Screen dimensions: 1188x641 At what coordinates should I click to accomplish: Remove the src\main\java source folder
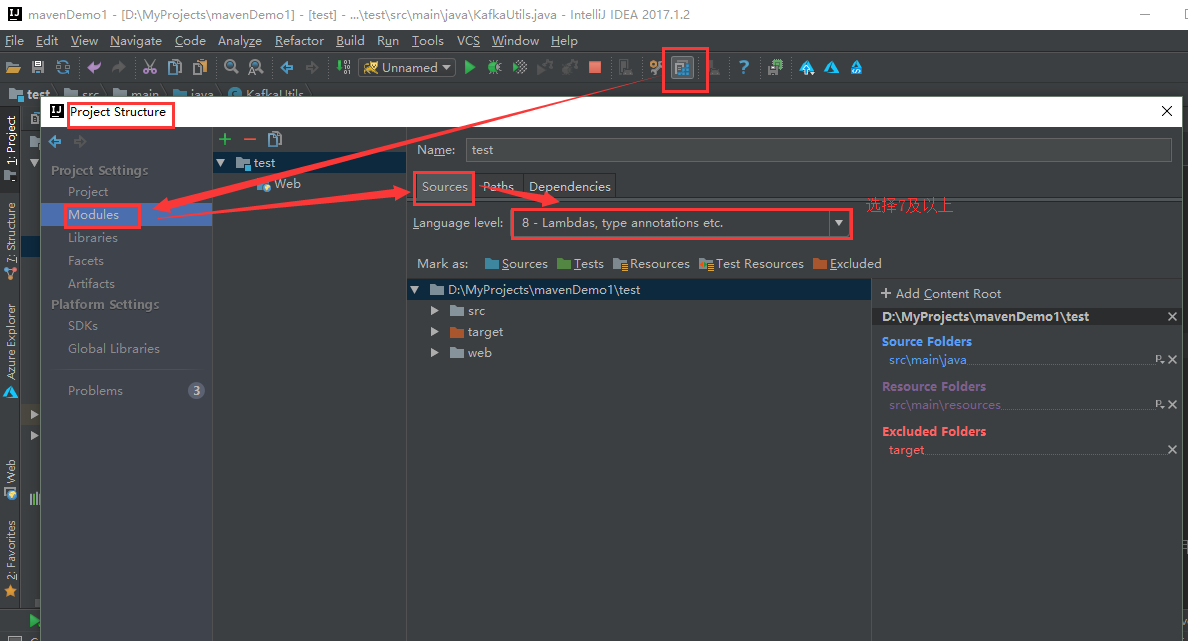pyautogui.click(x=1172, y=360)
